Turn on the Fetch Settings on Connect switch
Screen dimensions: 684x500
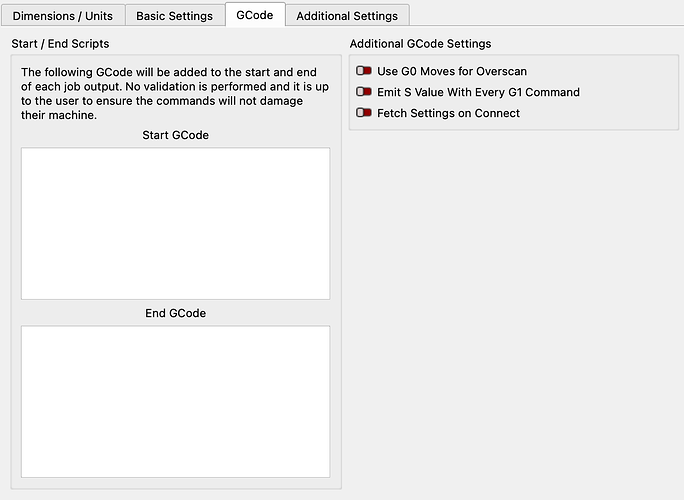coord(364,113)
